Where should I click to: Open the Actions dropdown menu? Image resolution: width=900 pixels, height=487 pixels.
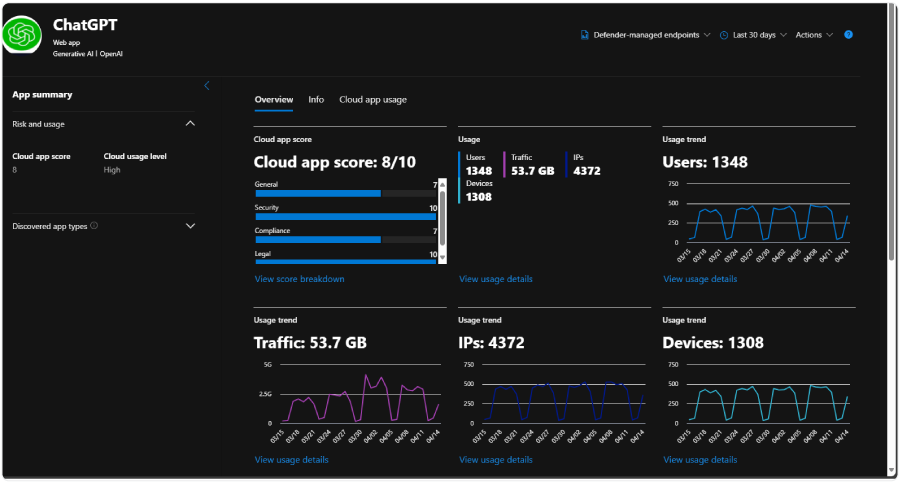click(814, 35)
